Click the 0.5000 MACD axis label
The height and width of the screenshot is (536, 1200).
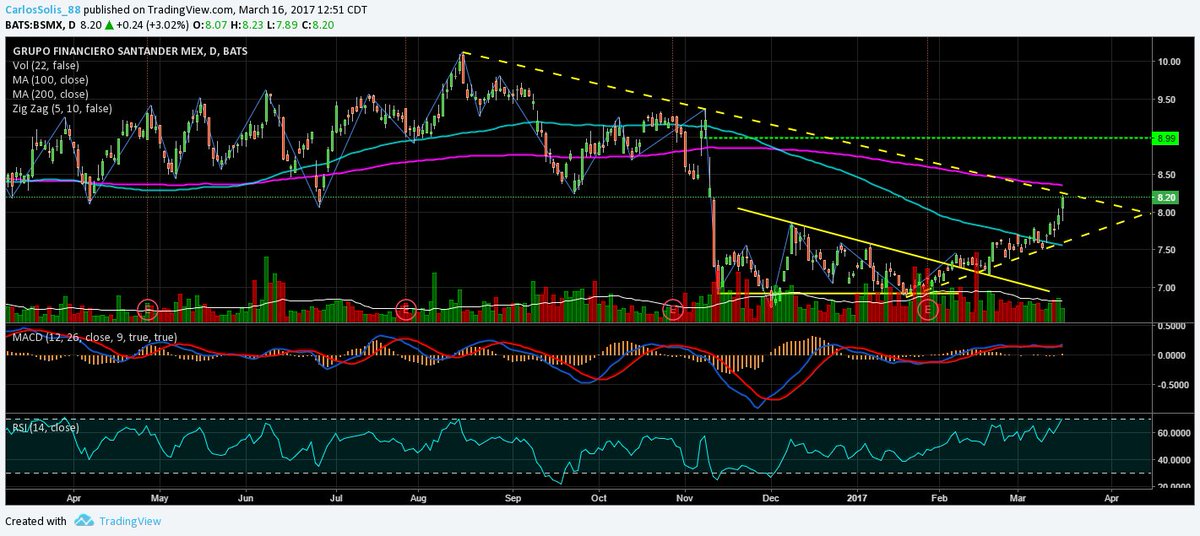coord(1172,326)
